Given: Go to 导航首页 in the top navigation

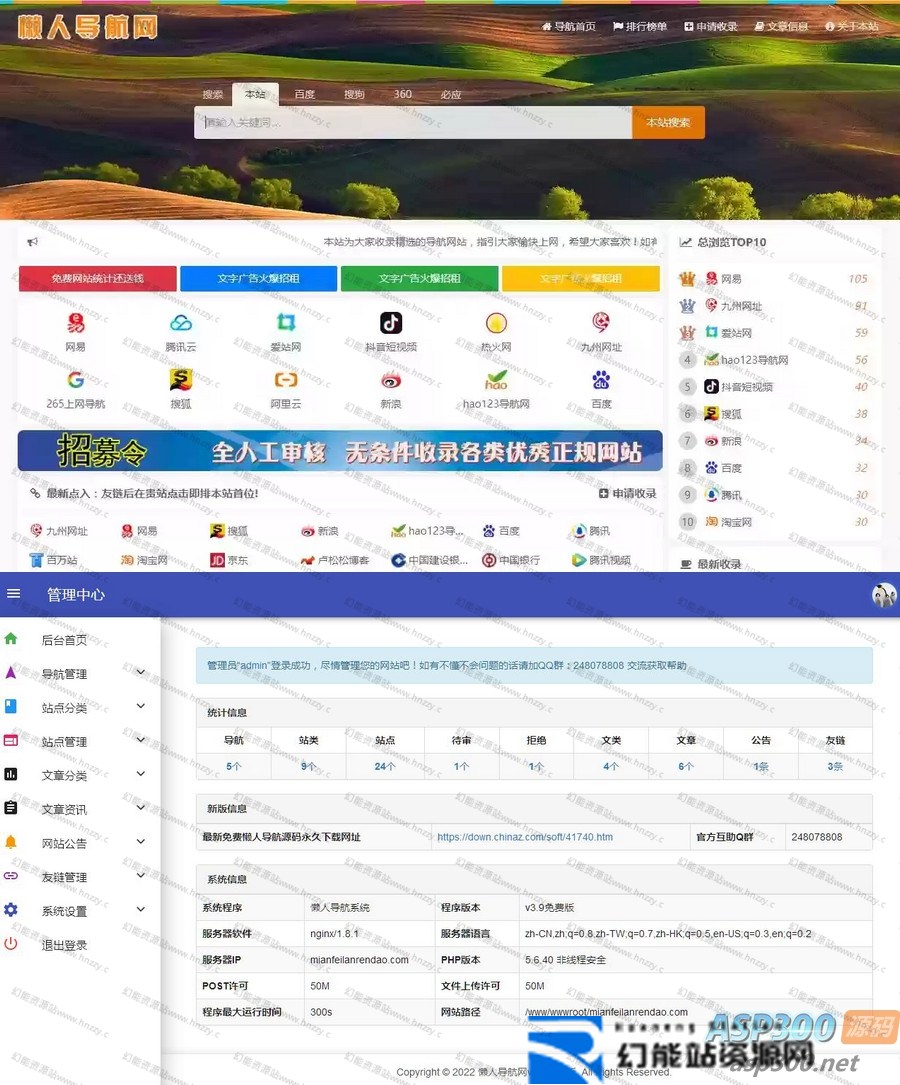Looking at the screenshot, I should point(569,26).
